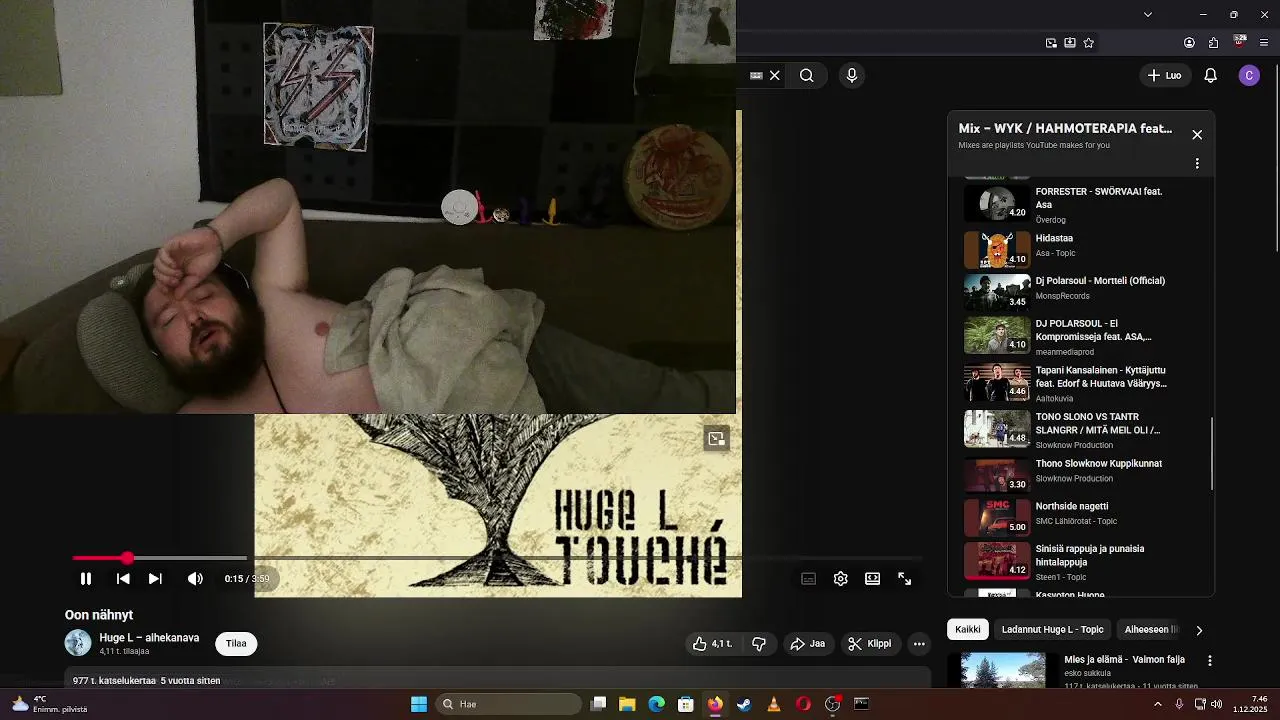Show hidden system tray icons
The height and width of the screenshot is (720, 1280).
[x=1158, y=704]
